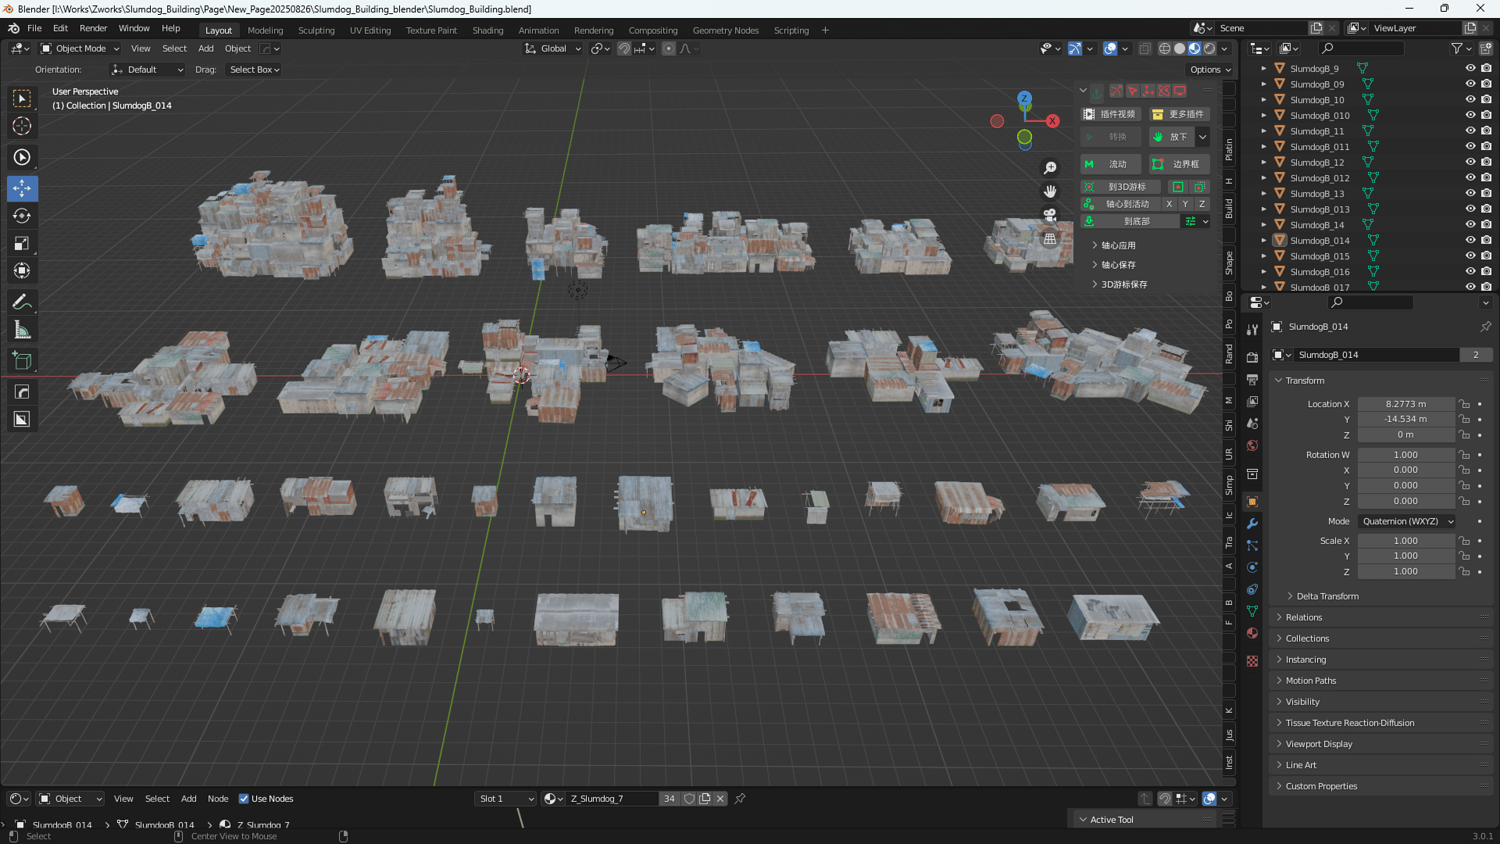1500x844 pixels.
Task: Click the 边界框 button
Action: coord(1178,164)
